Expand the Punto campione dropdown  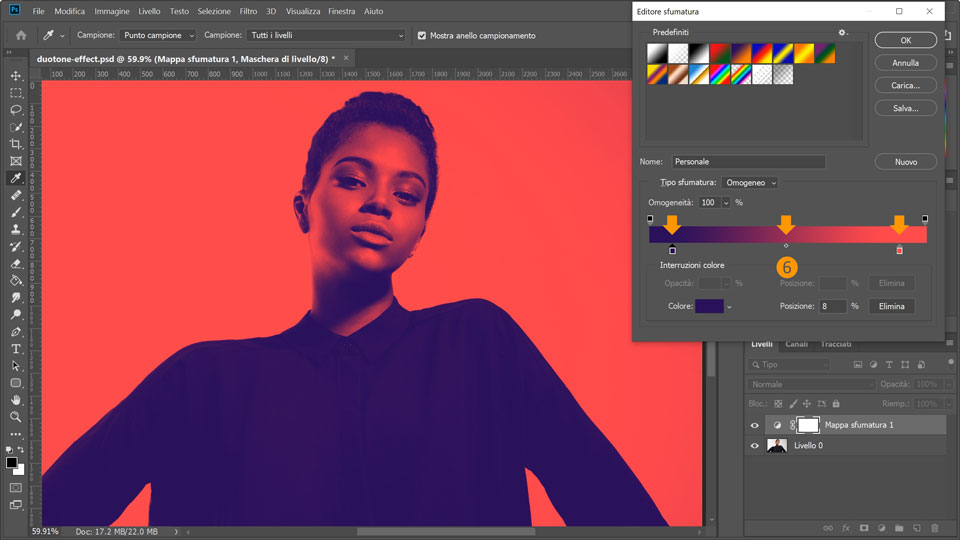(x=158, y=35)
